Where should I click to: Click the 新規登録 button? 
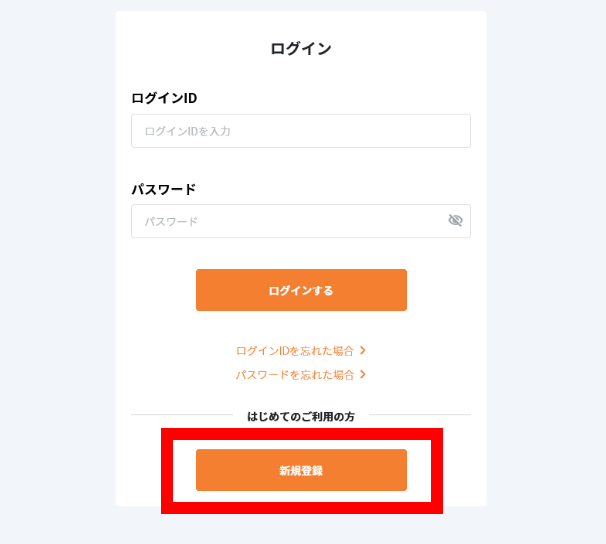coord(301,470)
